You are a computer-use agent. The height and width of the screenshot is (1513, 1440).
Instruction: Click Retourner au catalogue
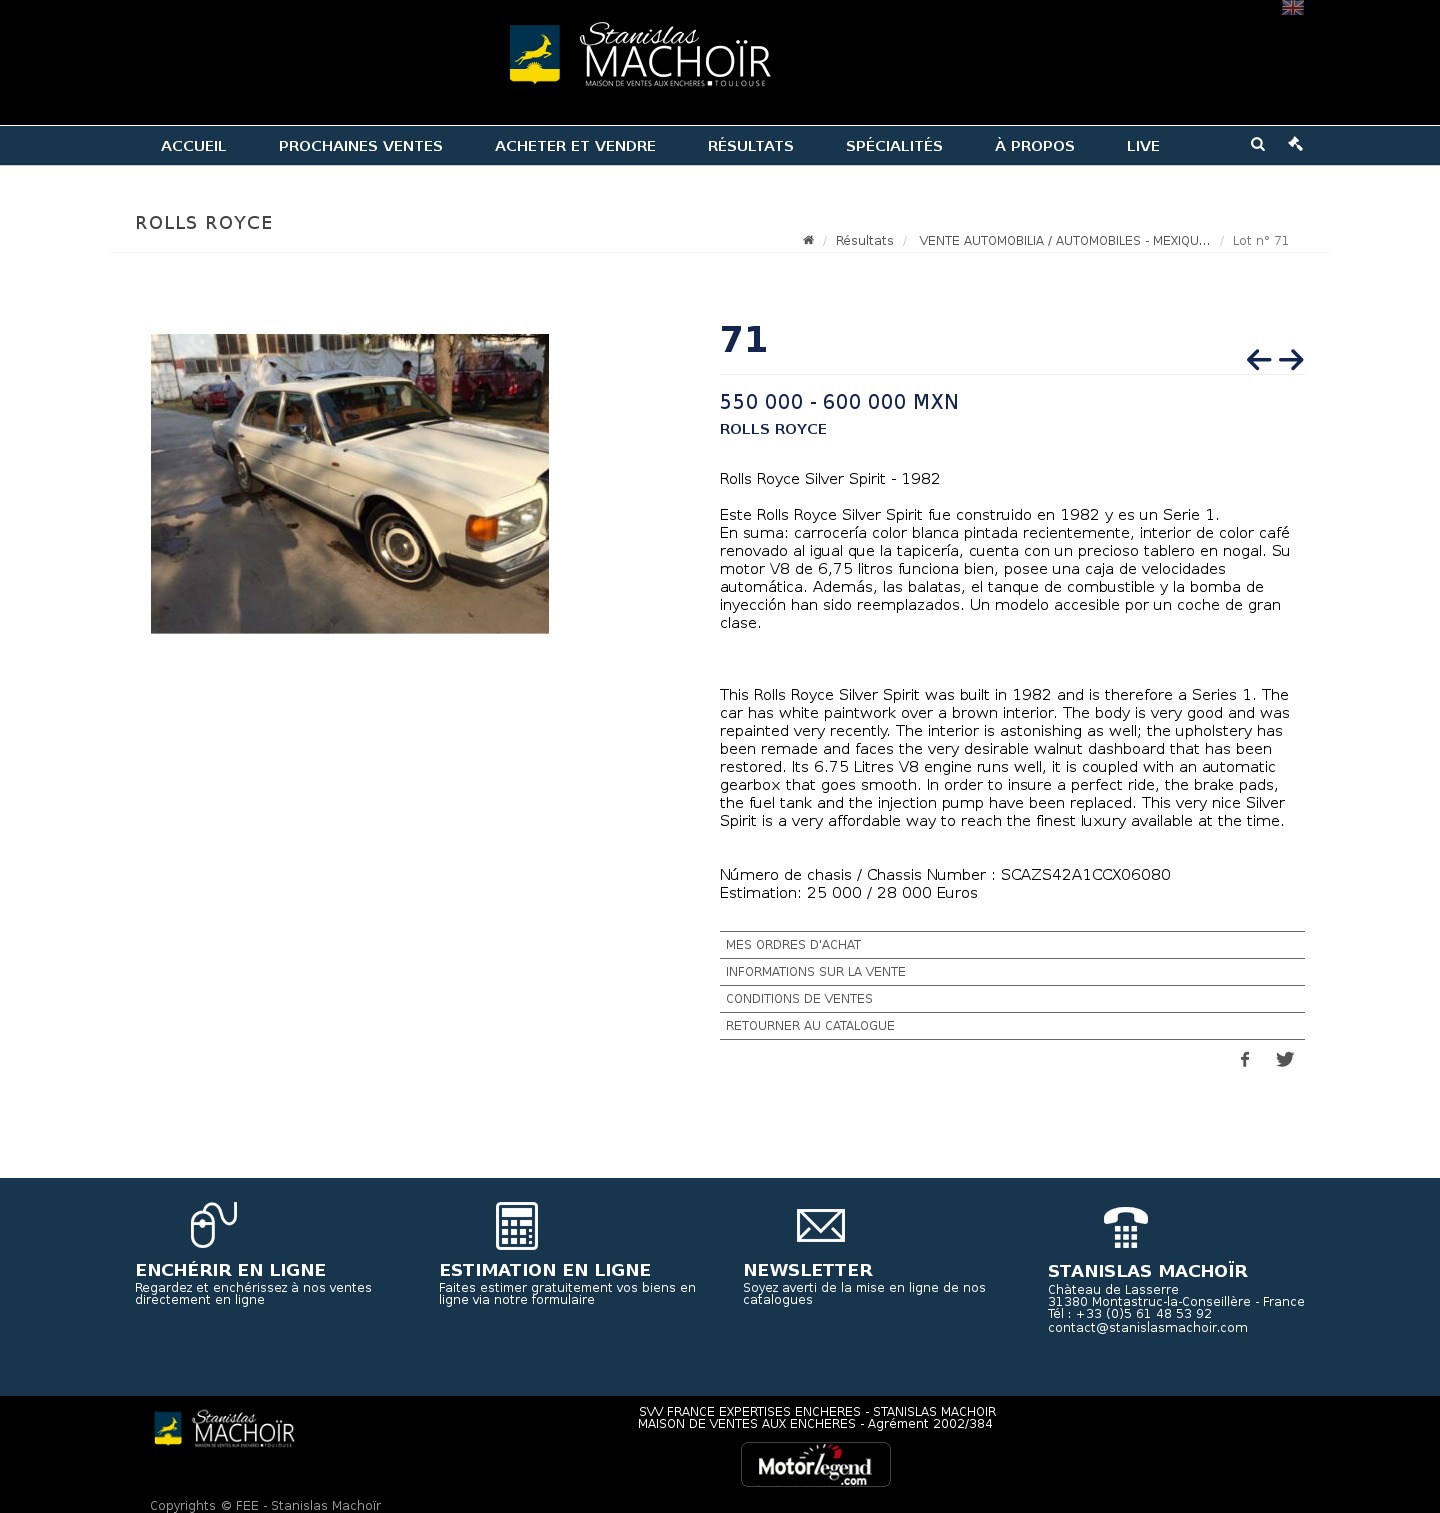[1012, 1026]
